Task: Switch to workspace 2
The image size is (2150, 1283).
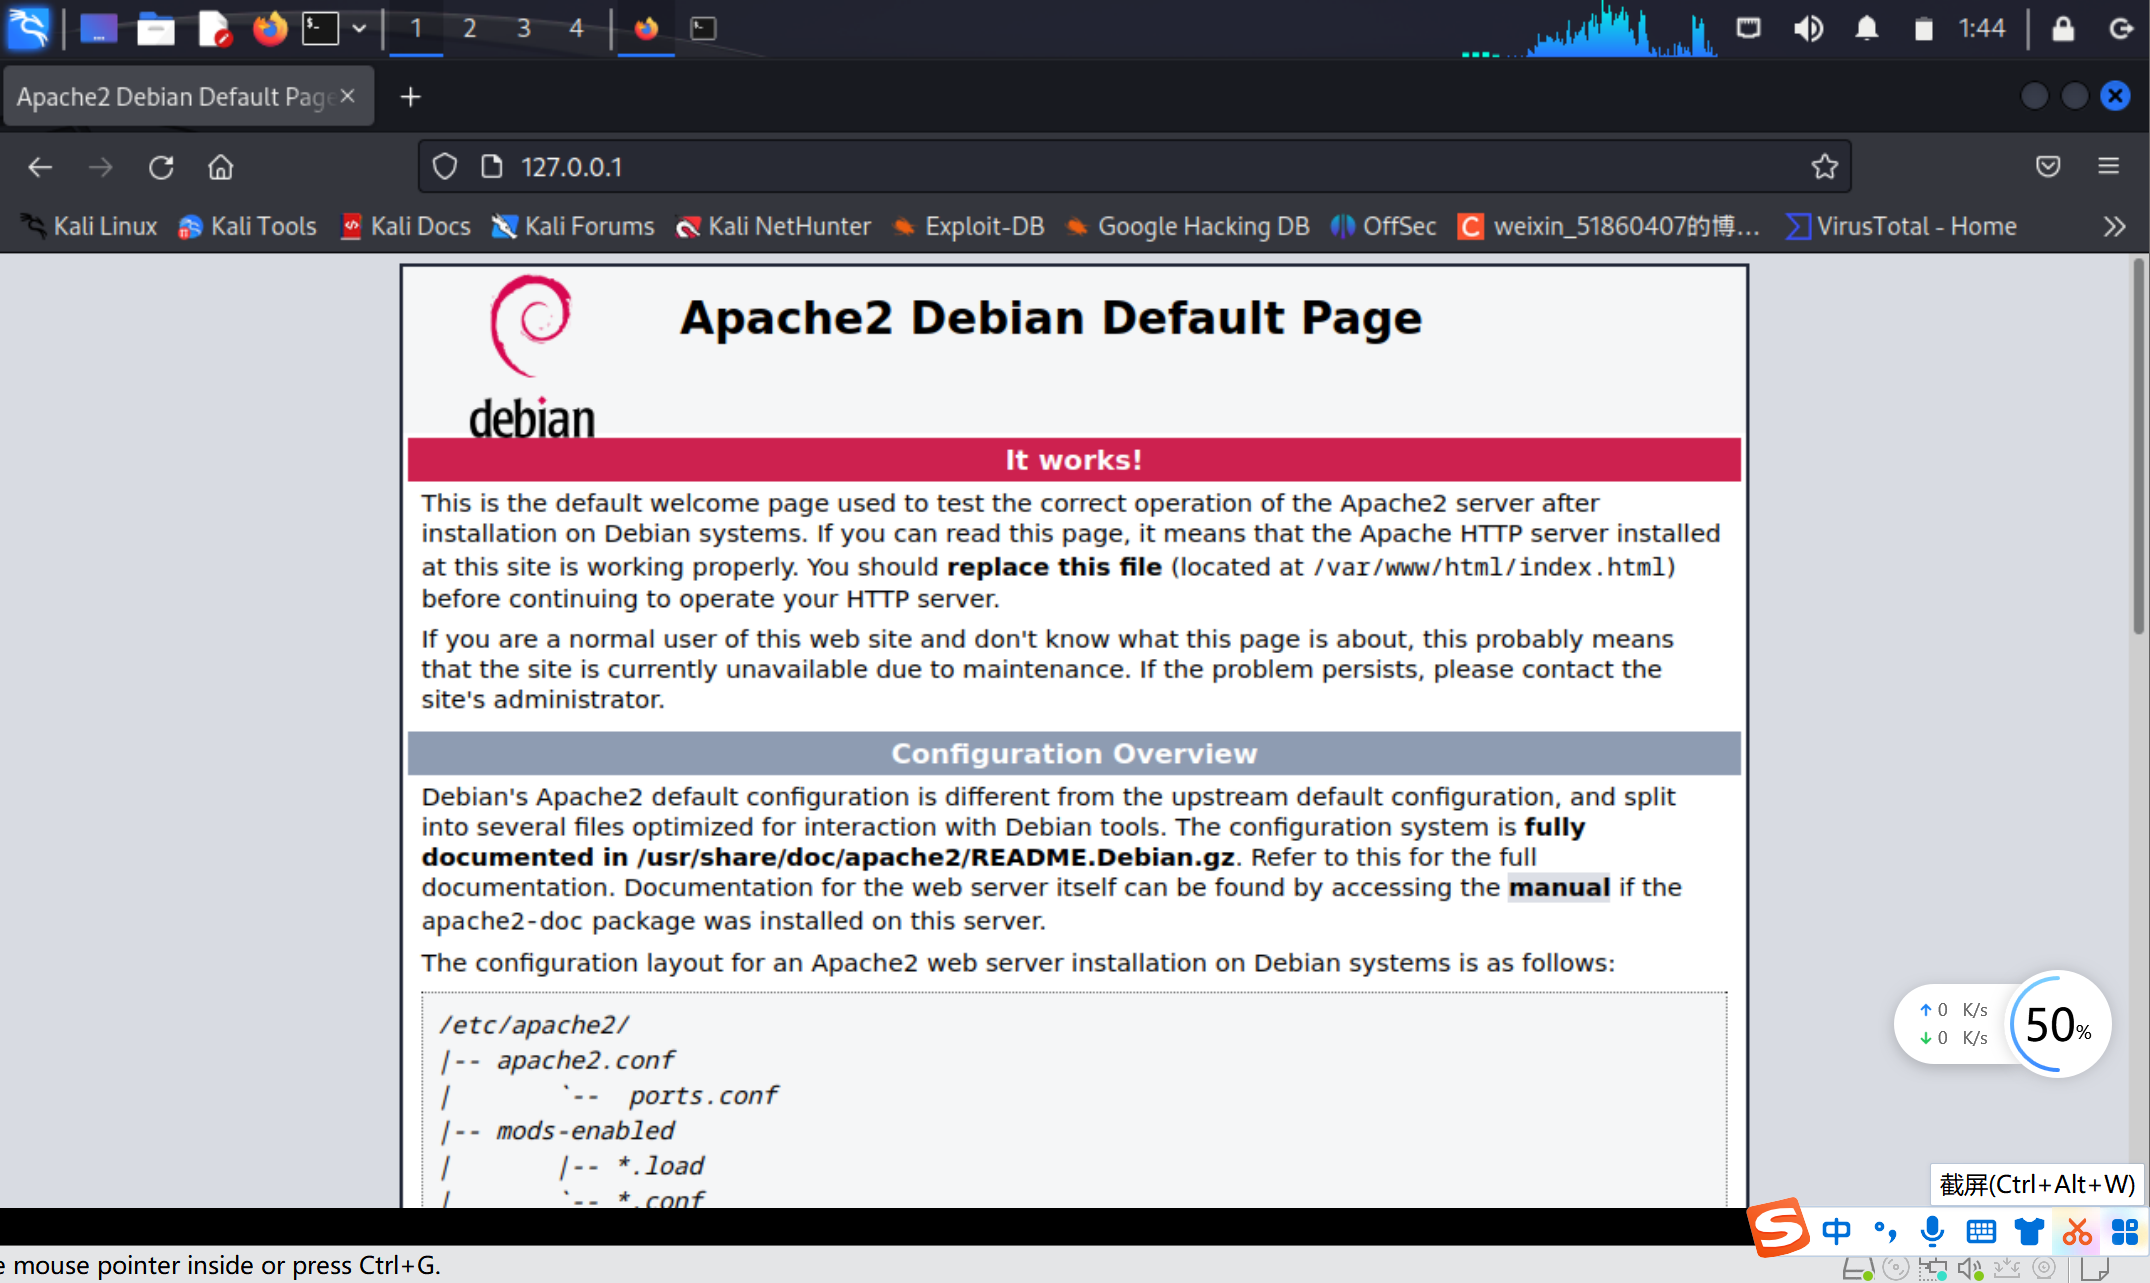Action: (x=470, y=29)
